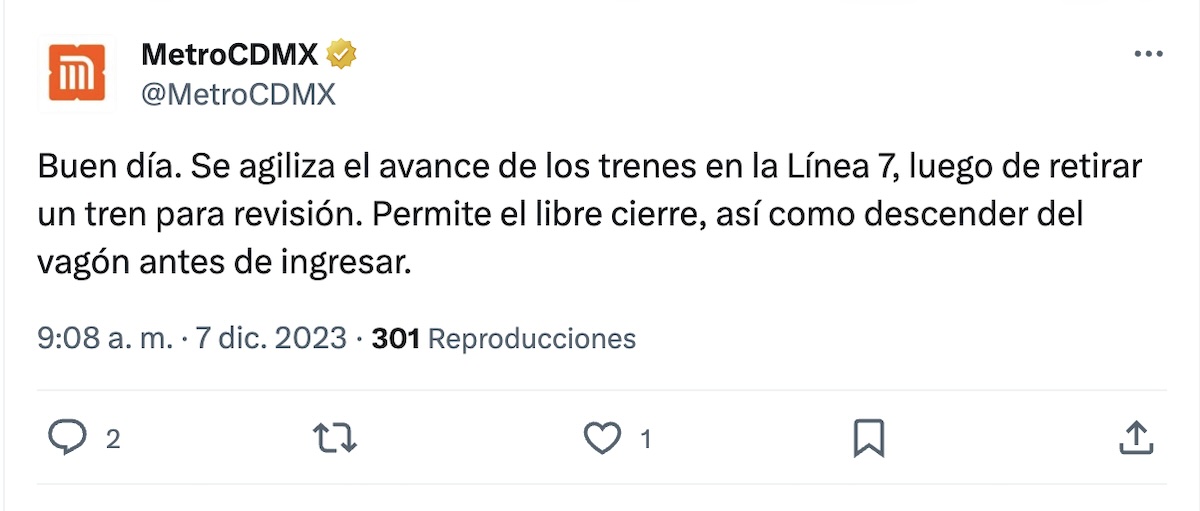Viewport: 1200px width, 511px height.
Task: Like the tweet with the heart icon
Action: point(602,438)
